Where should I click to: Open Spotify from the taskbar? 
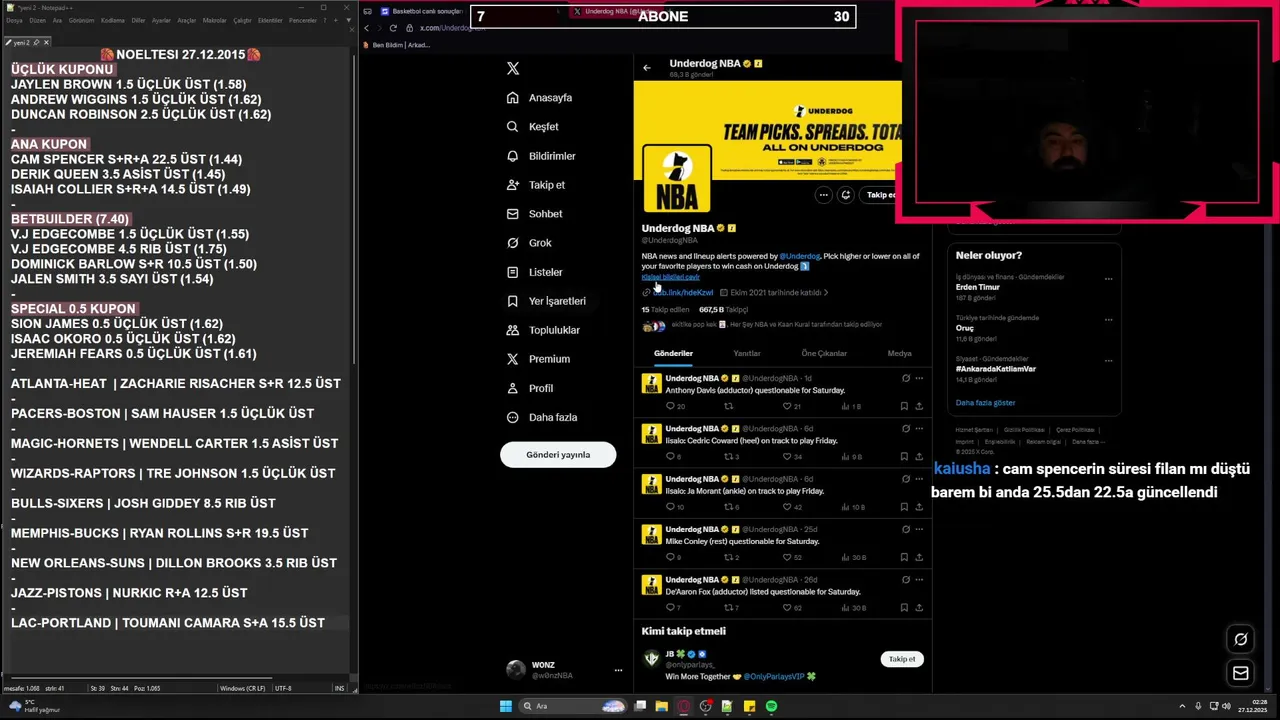tap(772, 706)
